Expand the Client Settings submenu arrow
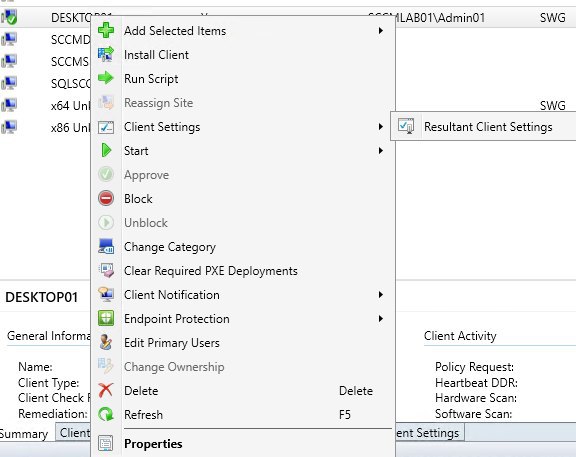 click(x=381, y=127)
